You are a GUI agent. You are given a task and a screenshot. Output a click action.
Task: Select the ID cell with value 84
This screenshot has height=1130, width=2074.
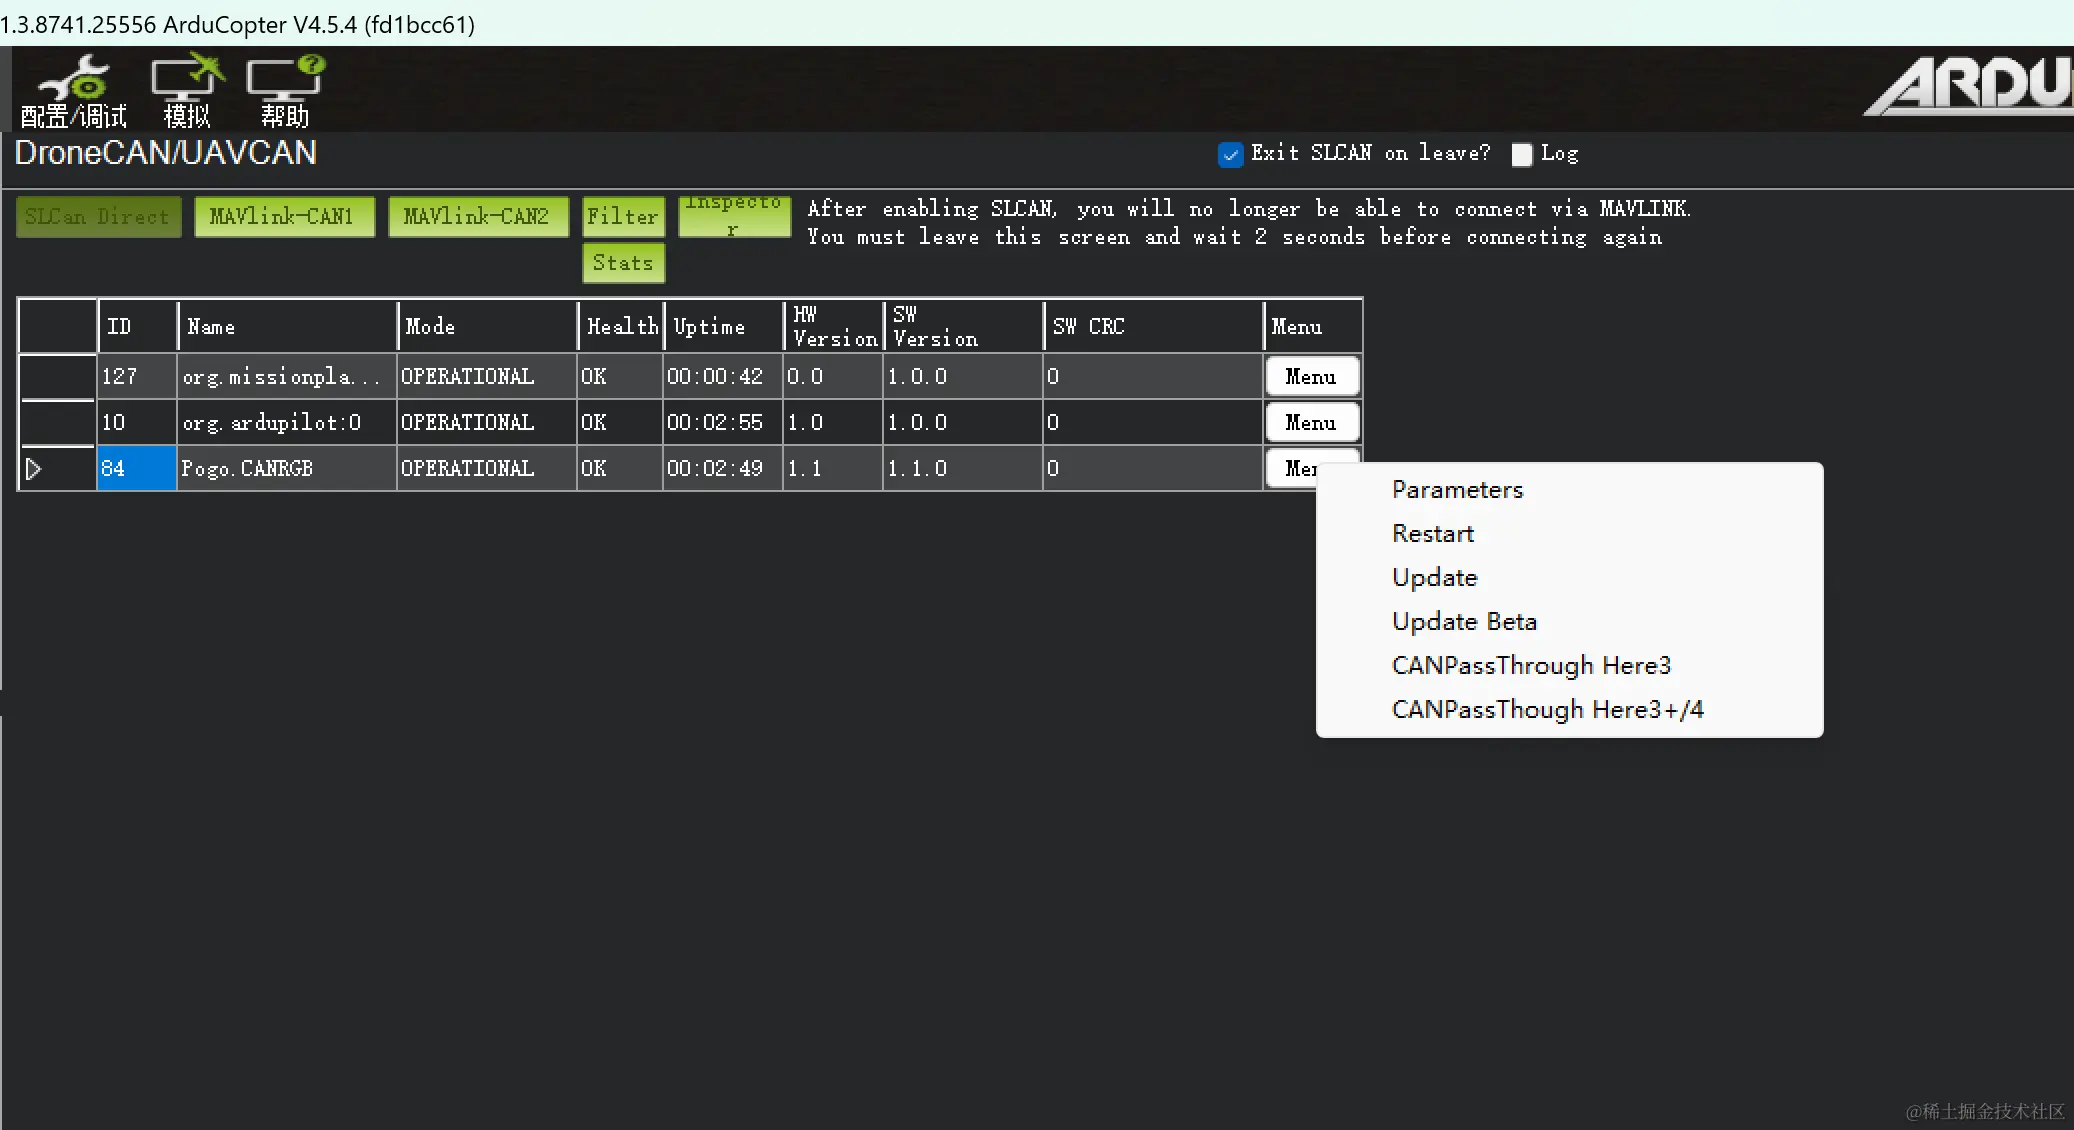(x=136, y=468)
